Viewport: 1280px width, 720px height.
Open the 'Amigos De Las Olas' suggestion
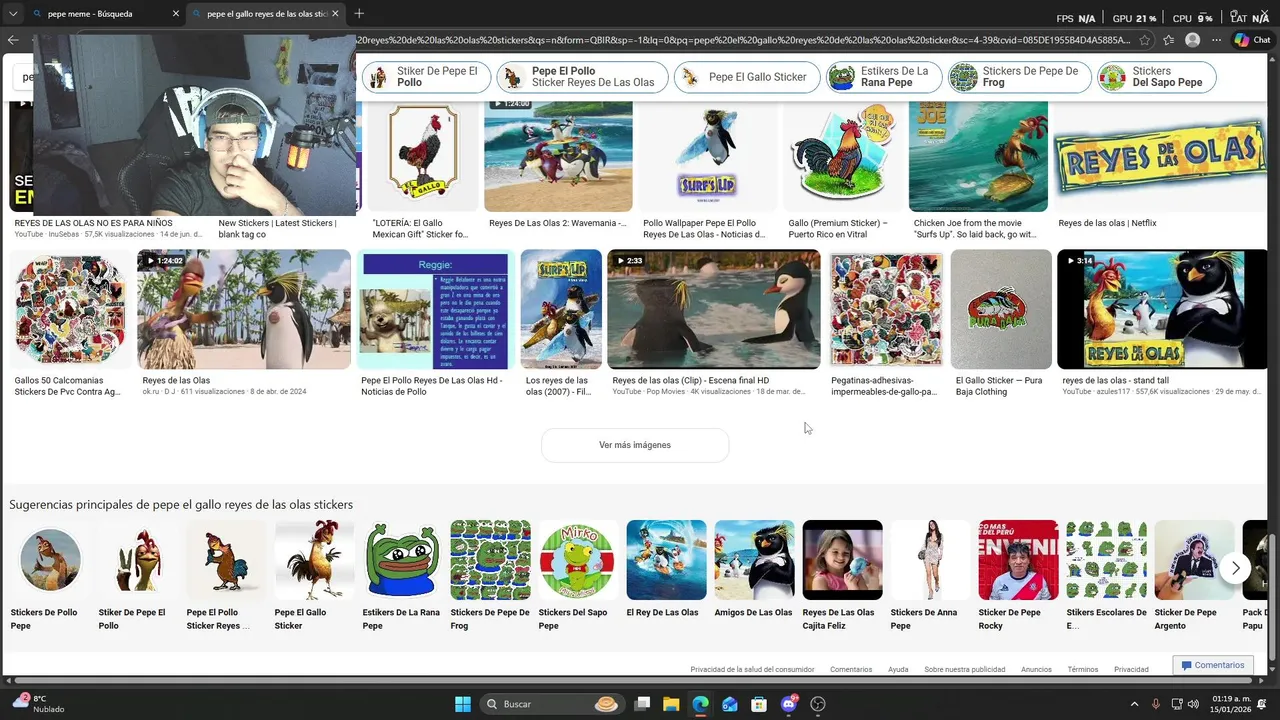(754, 570)
